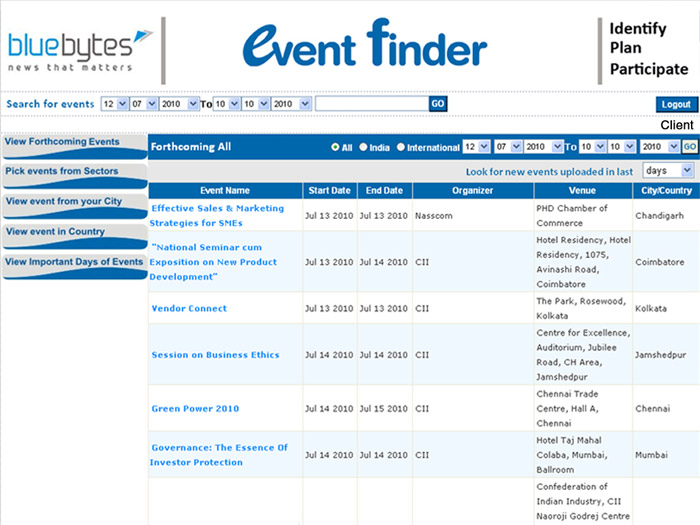Click the Forthcoming All heading
Screen dimensions: 700x525
pos(191,147)
